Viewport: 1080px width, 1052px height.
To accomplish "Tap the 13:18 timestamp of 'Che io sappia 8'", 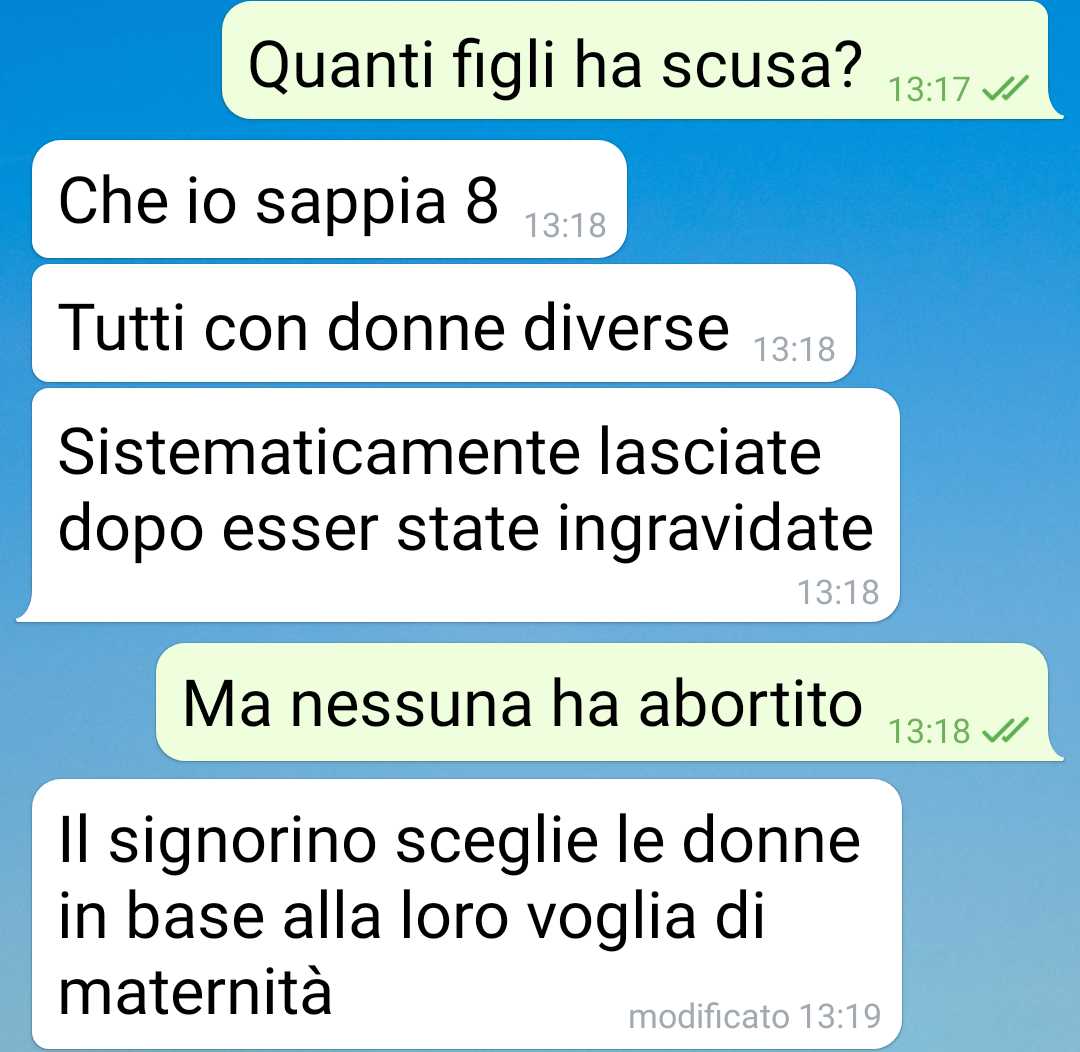I will (565, 225).
